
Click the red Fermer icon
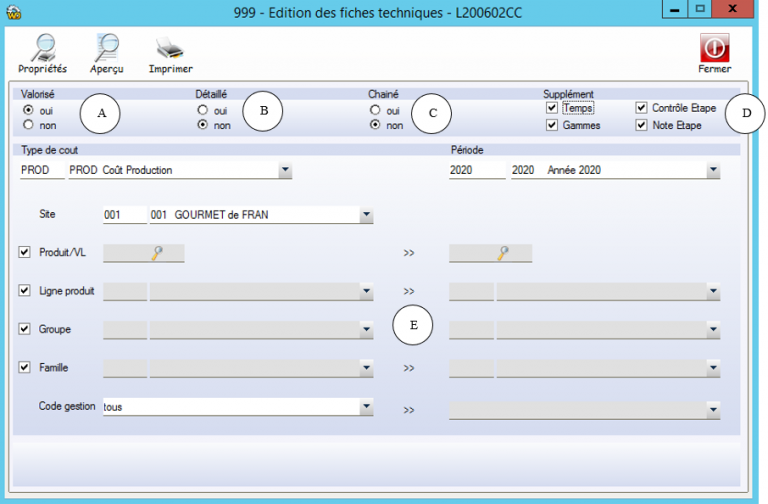pyautogui.click(x=714, y=47)
